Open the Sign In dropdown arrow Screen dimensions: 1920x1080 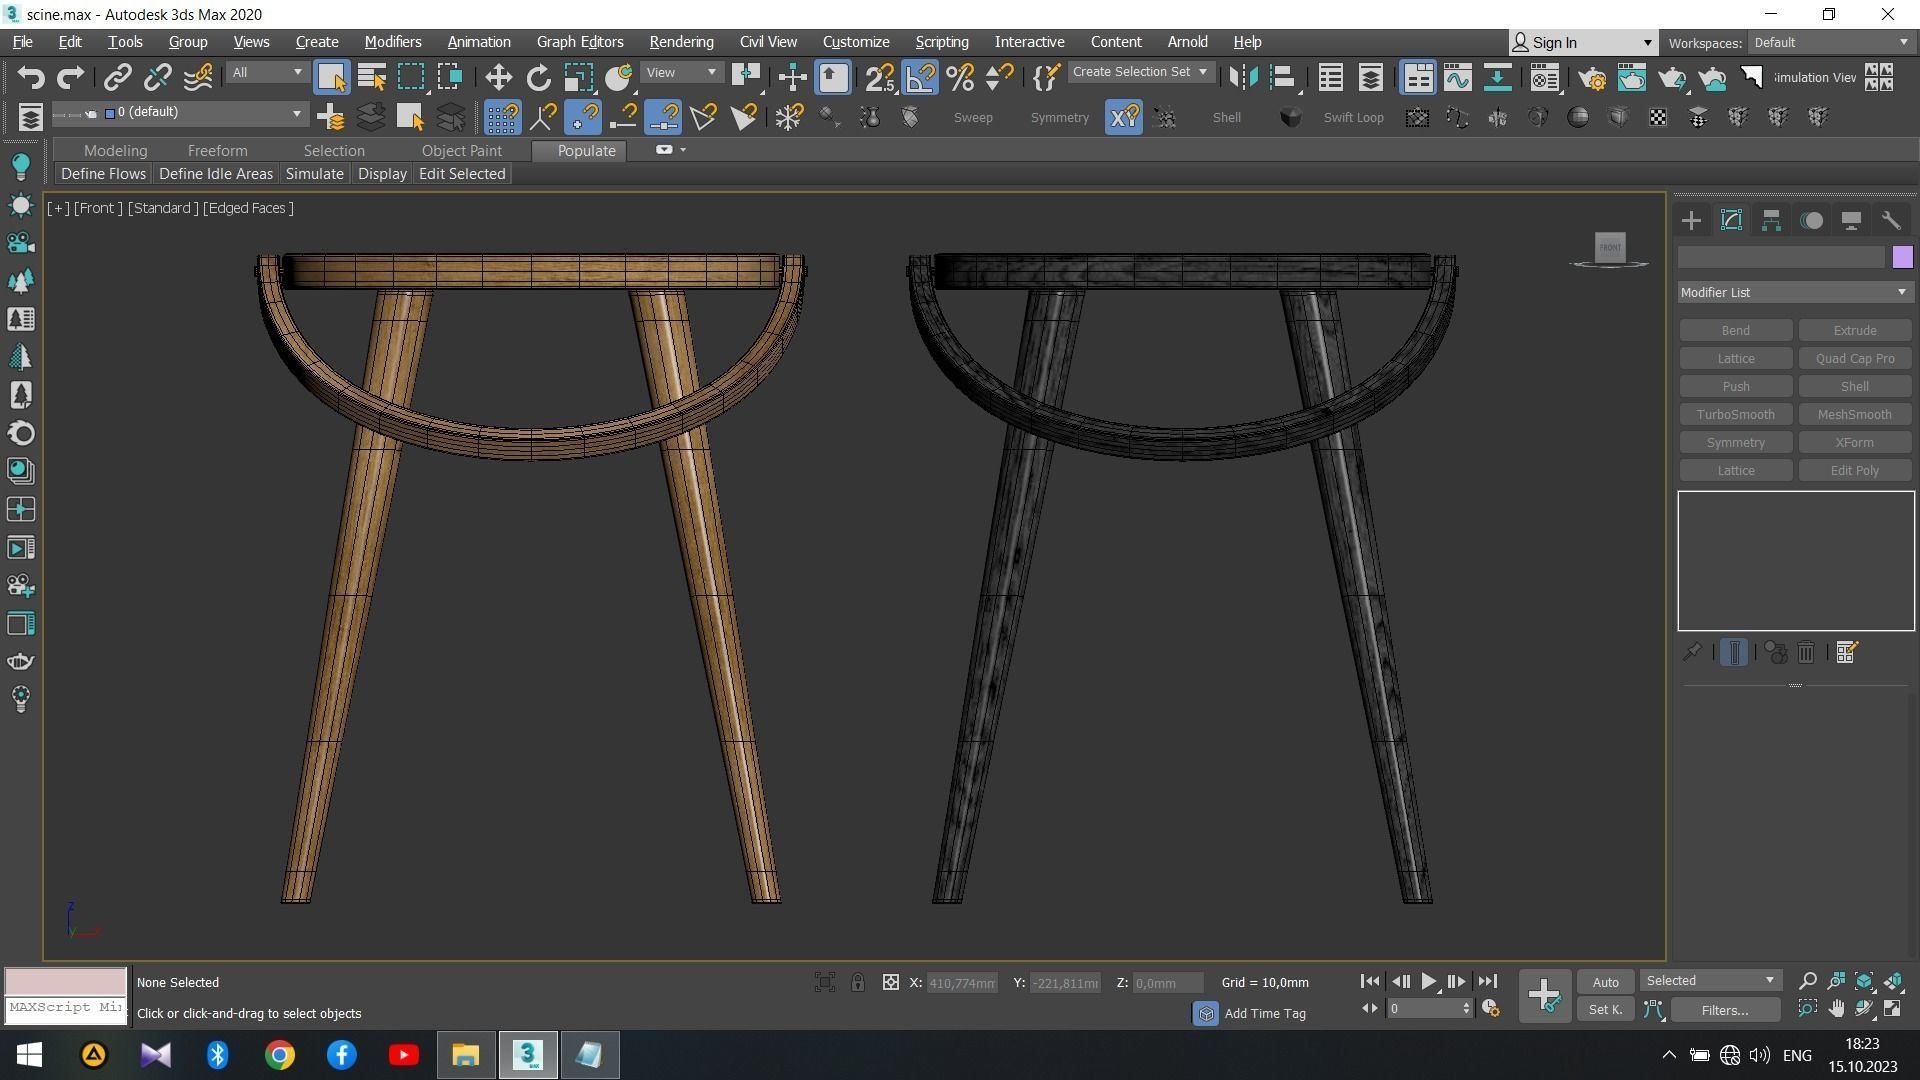[x=1647, y=43]
